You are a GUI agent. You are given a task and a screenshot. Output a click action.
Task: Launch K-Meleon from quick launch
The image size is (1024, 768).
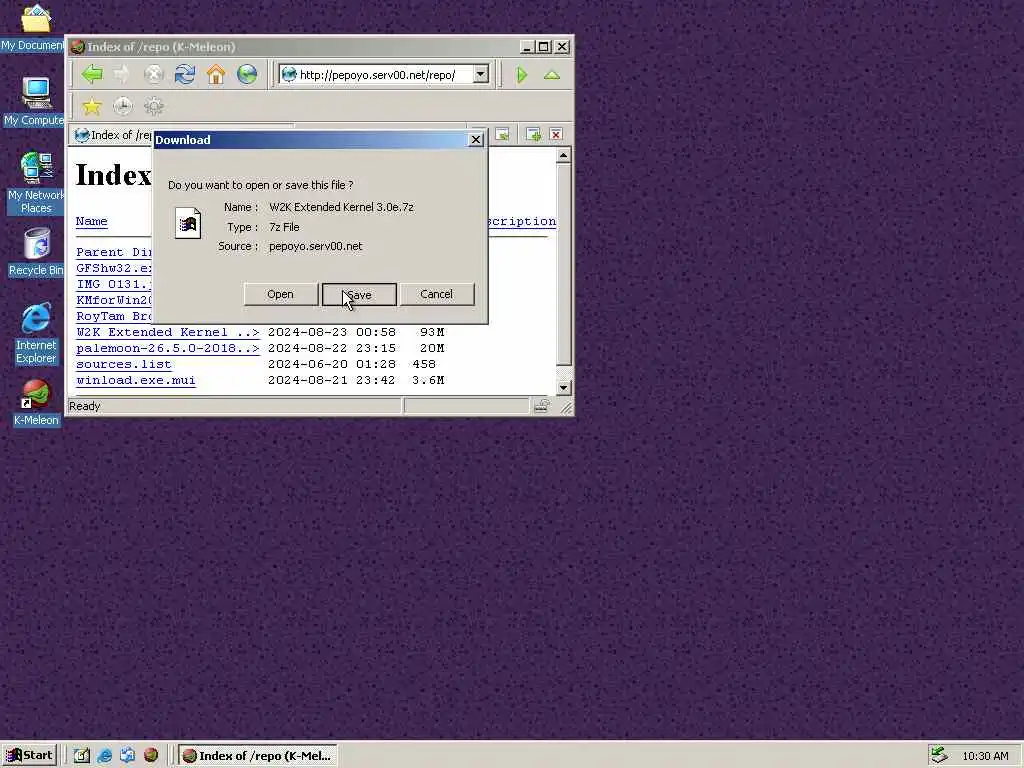tap(151, 756)
